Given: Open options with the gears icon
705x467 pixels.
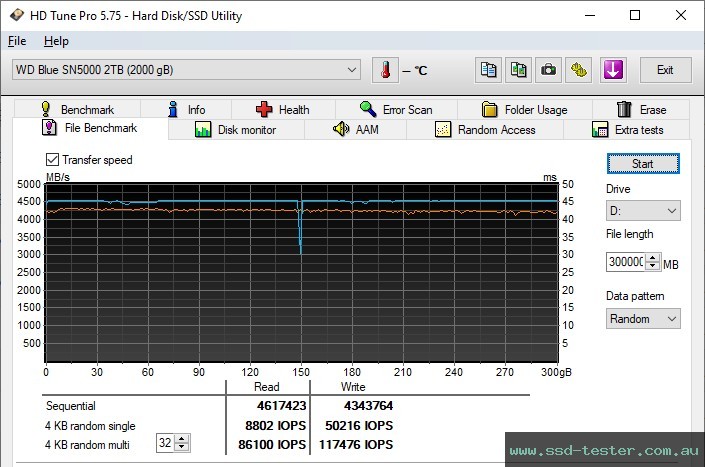Looking at the screenshot, I should pos(580,70).
